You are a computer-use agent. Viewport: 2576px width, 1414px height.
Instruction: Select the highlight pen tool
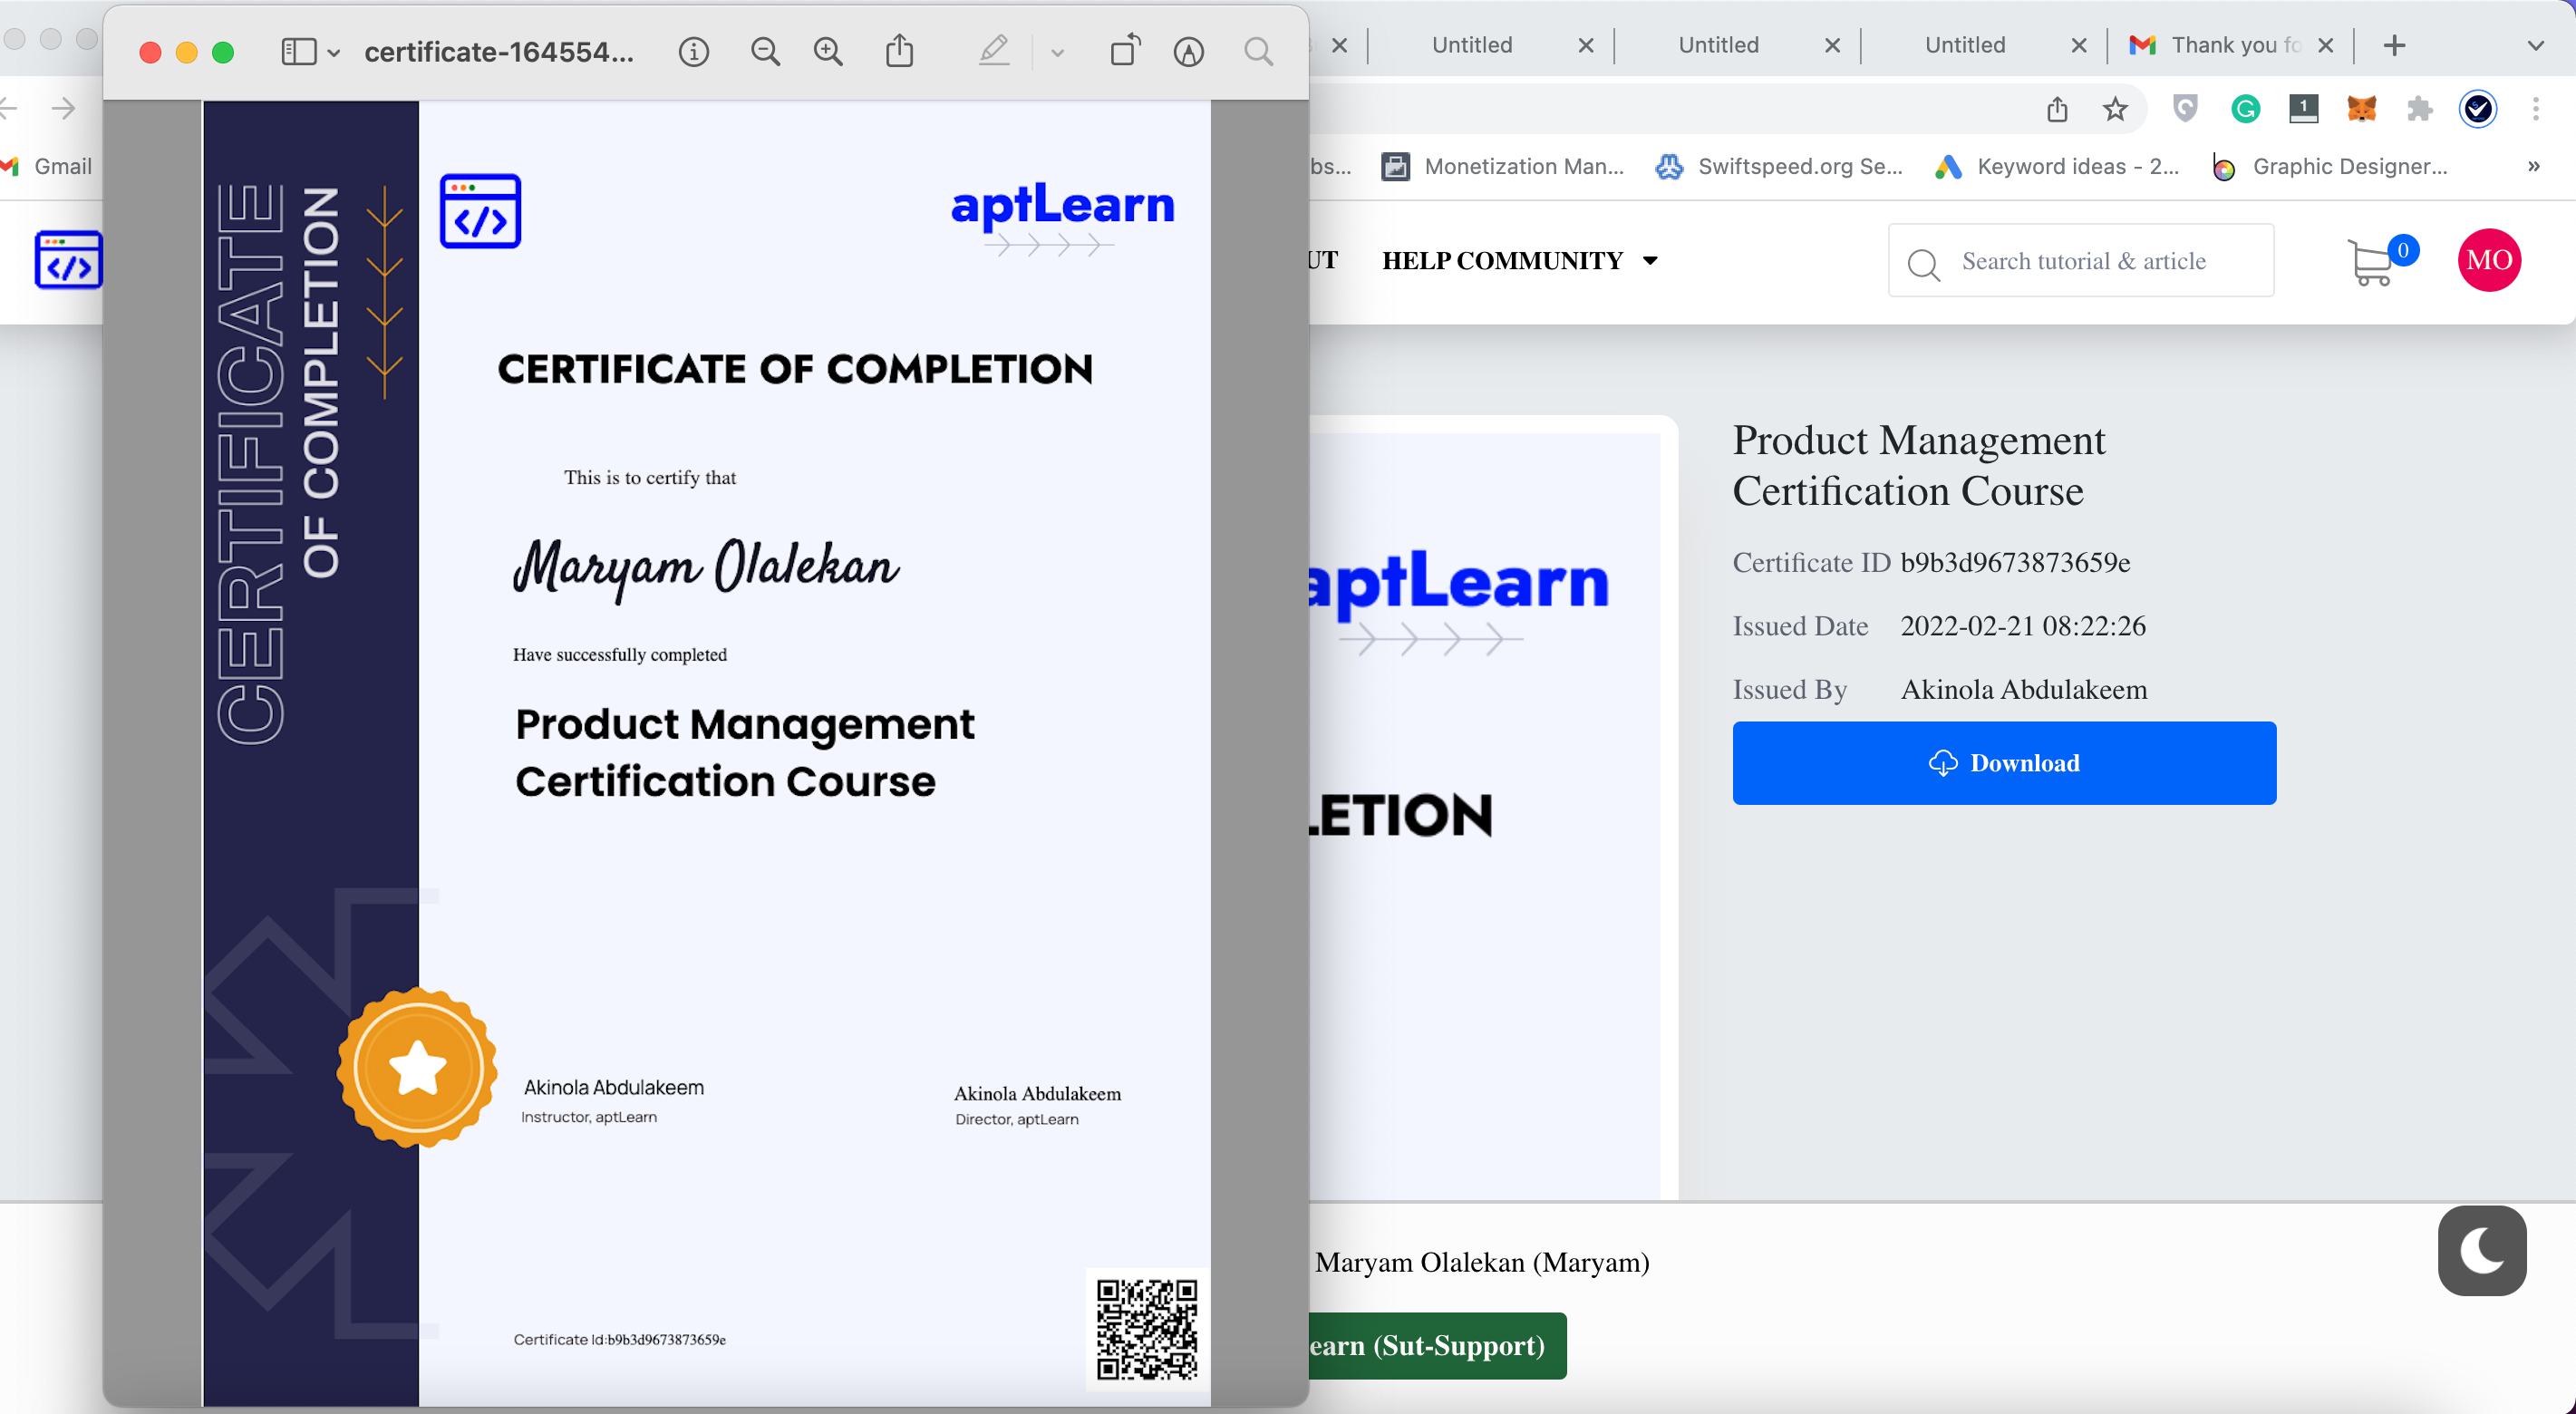tap(993, 52)
